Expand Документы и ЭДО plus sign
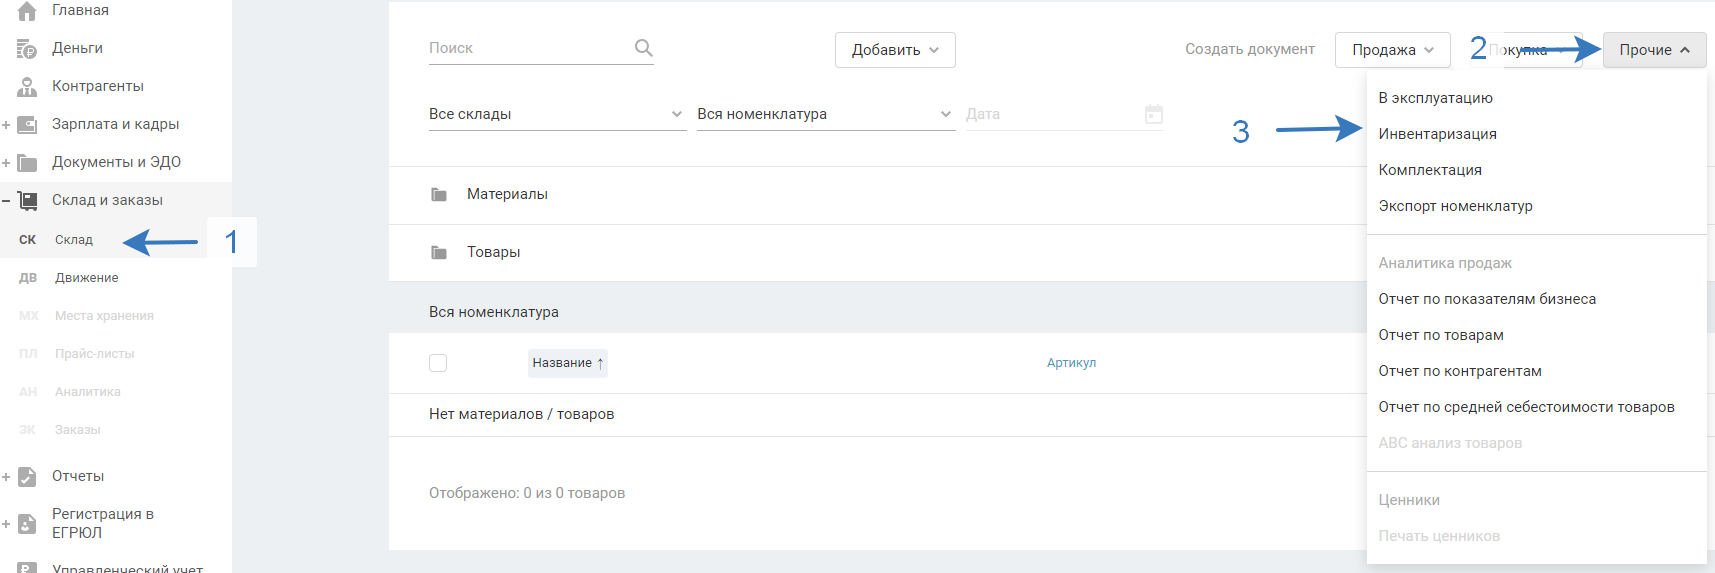Image resolution: width=1715 pixels, height=573 pixels. (x=6, y=163)
